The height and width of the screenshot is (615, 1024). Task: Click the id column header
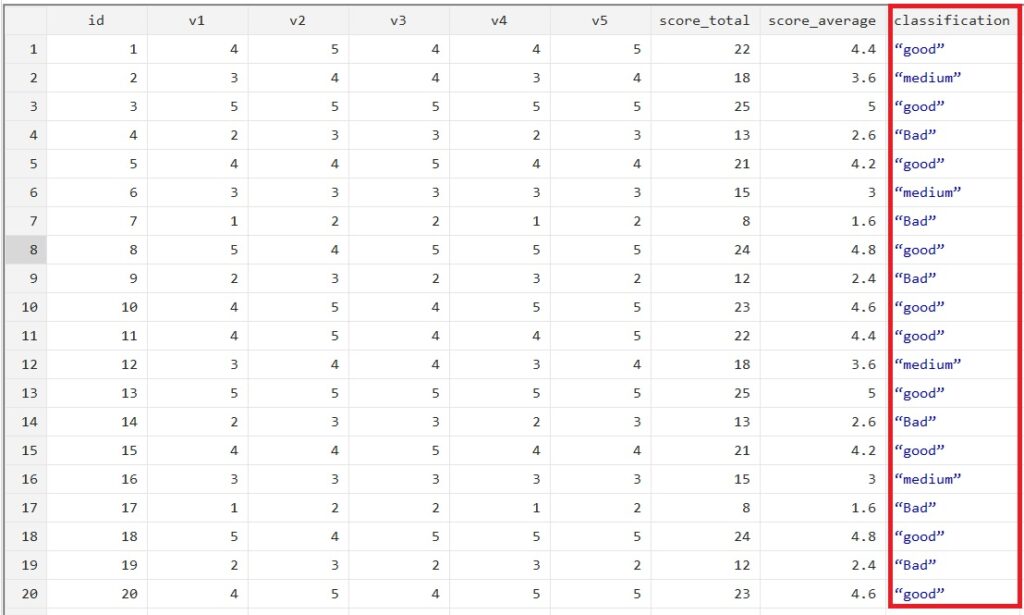[97, 20]
